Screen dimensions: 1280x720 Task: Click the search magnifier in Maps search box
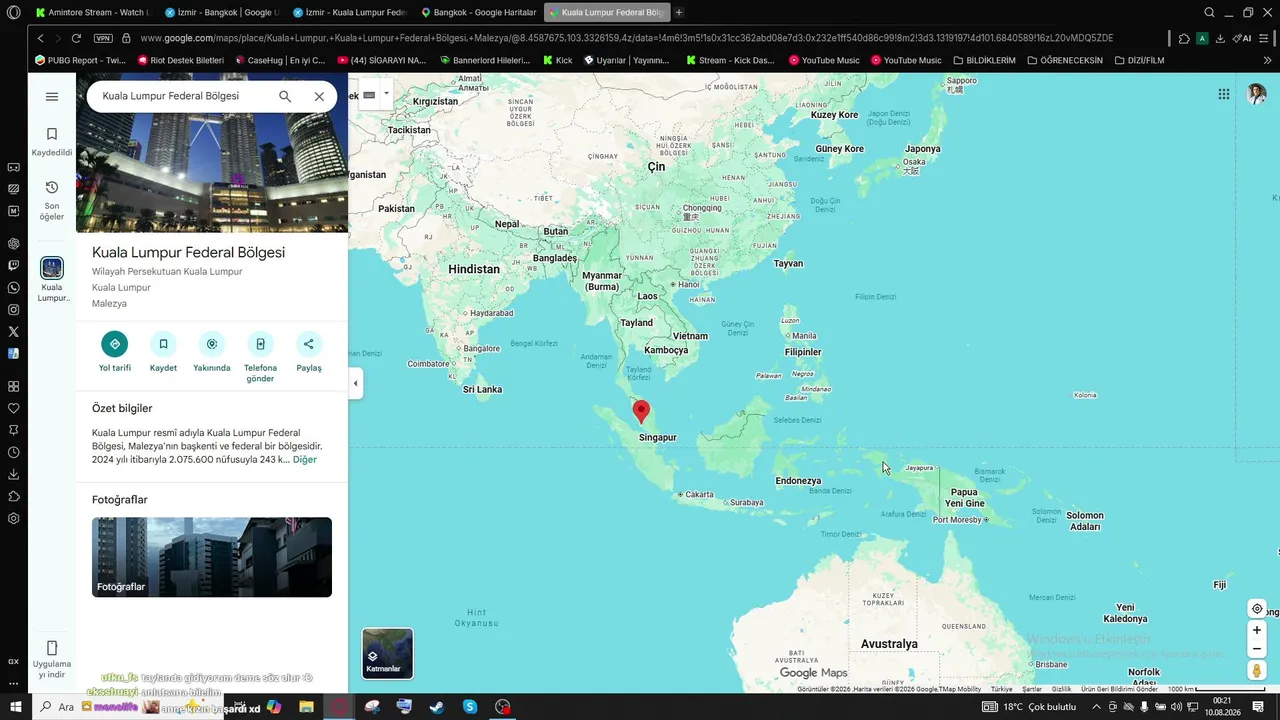tap(285, 97)
